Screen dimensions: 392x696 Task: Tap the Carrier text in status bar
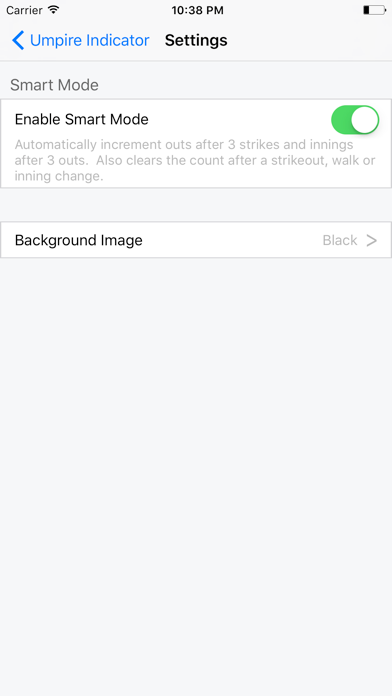24,10
